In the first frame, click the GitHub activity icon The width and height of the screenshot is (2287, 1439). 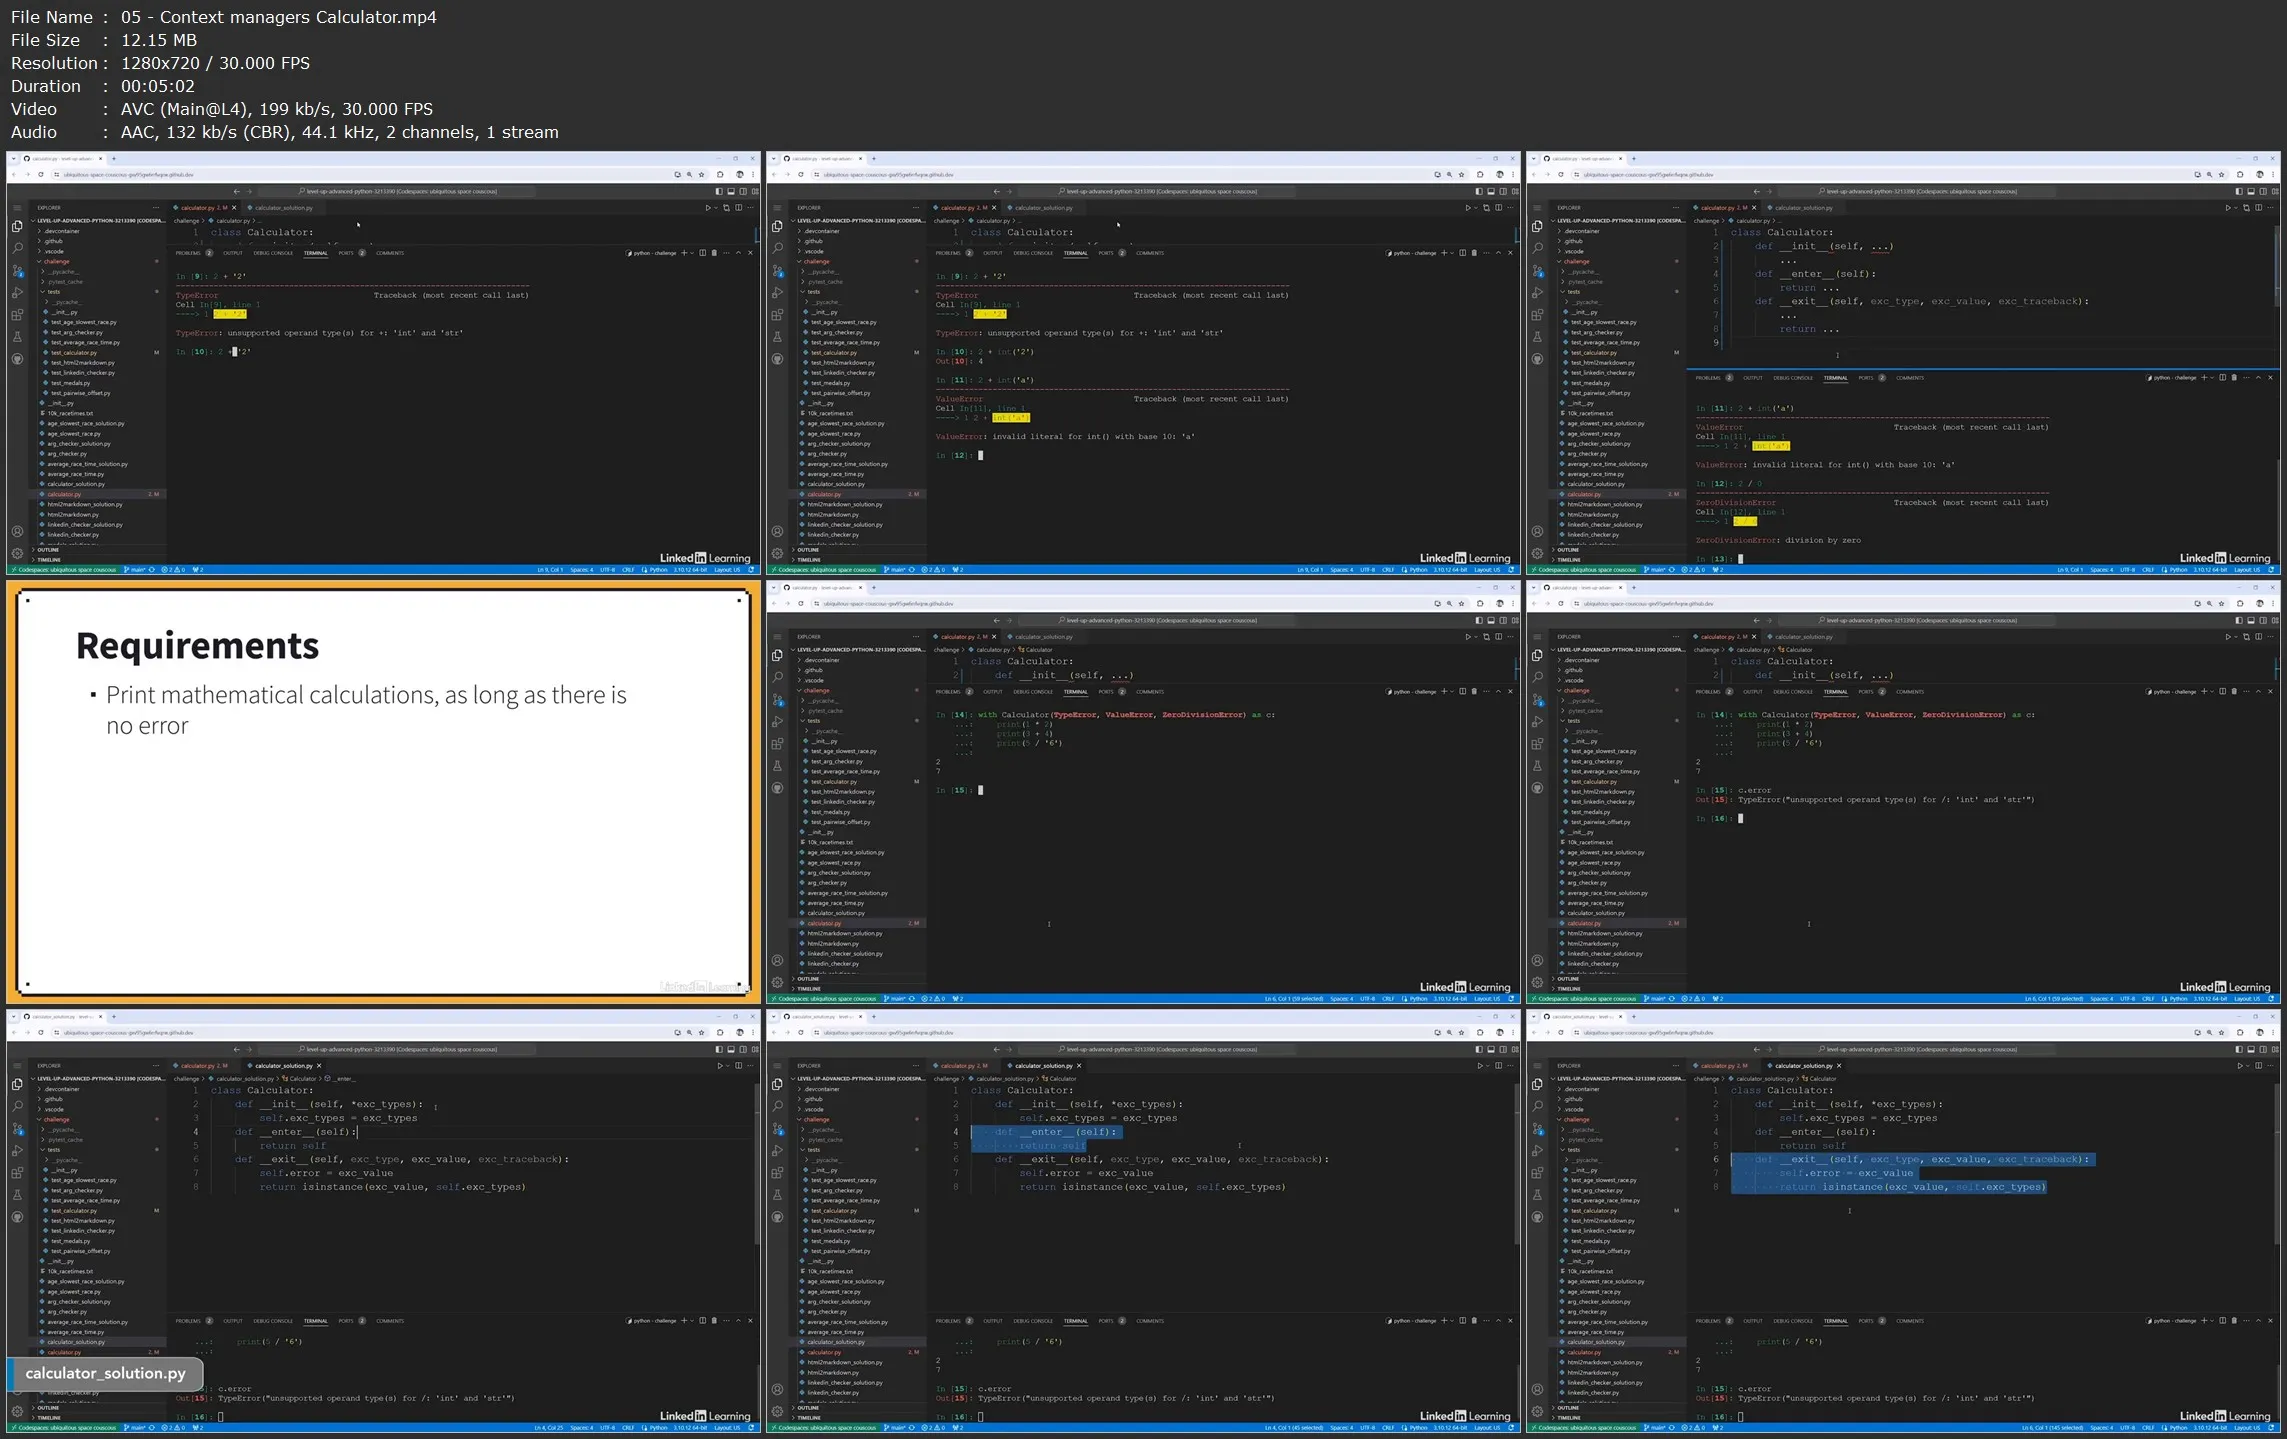point(17,359)
